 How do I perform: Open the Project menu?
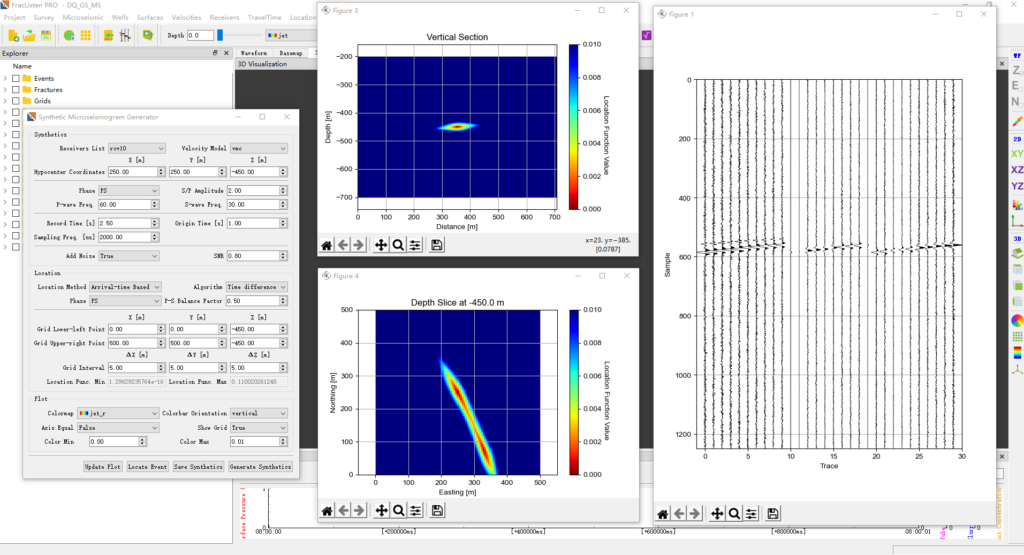coord(14,18)
